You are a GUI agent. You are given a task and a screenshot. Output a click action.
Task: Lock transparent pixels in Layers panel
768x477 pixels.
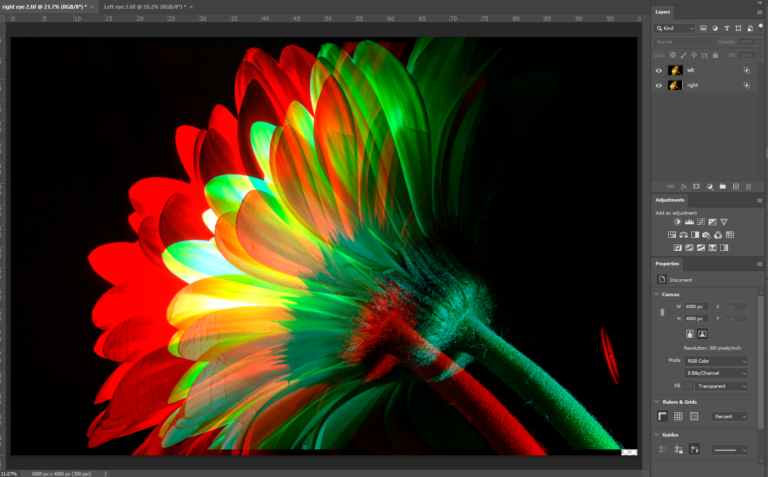[673, 55]
